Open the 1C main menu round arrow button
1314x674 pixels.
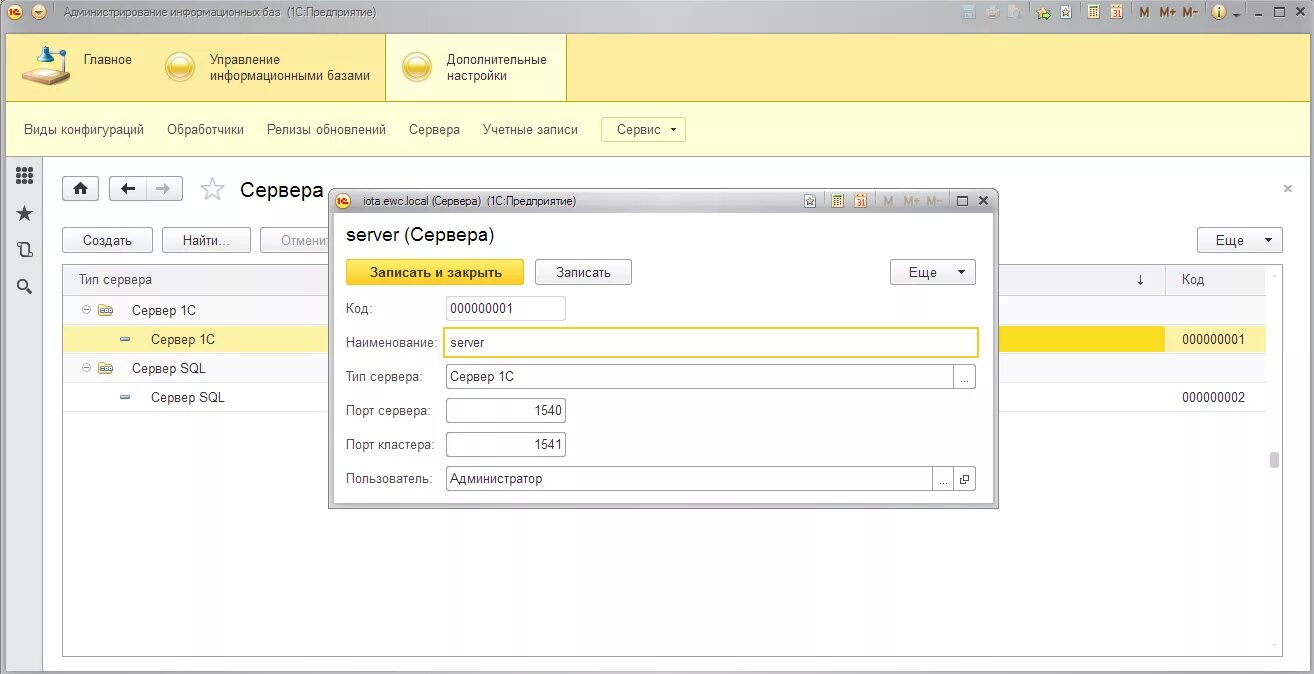(x=38, y=12)
